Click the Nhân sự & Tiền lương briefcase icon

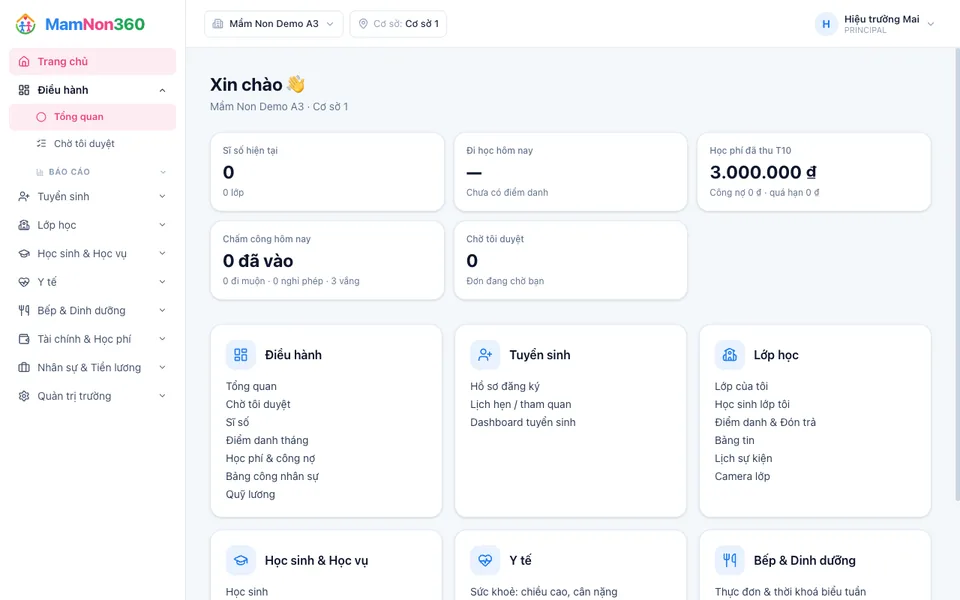coord(24,367)
